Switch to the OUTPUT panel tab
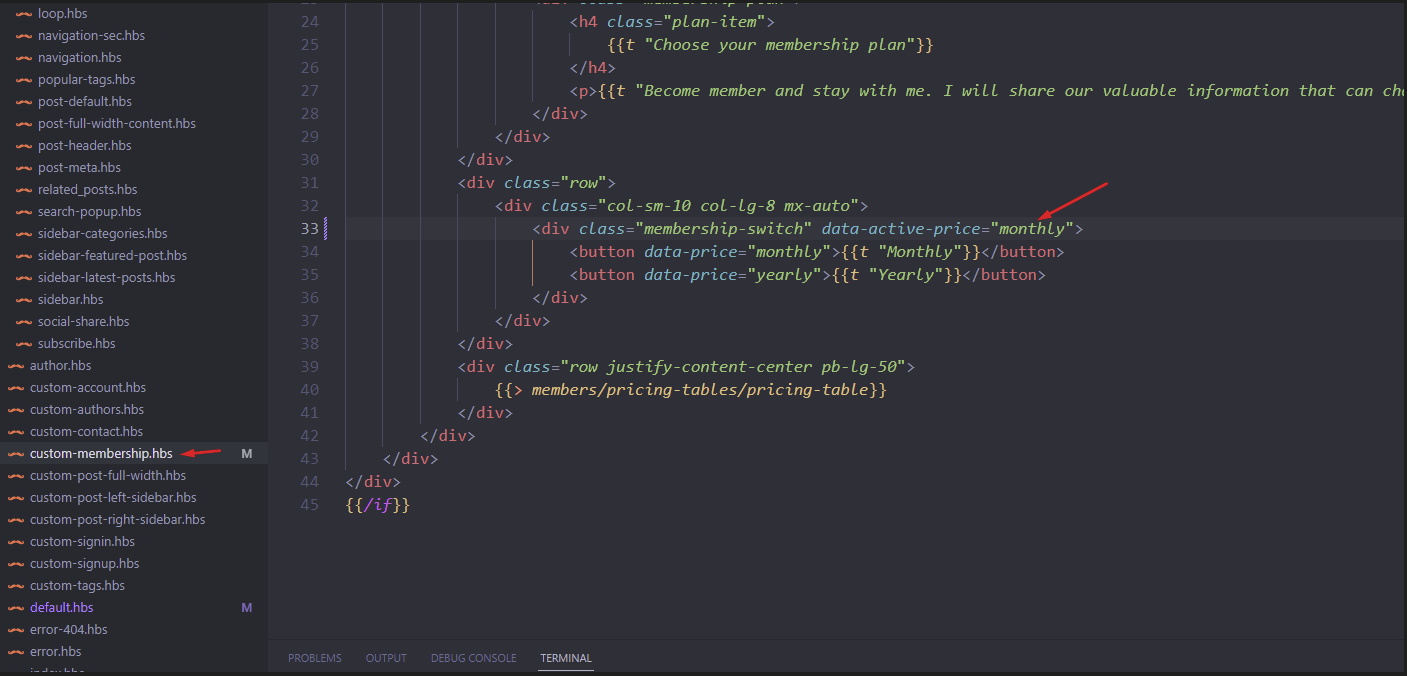The height and width of the screenshot is (676, 1407). [386, 658]
